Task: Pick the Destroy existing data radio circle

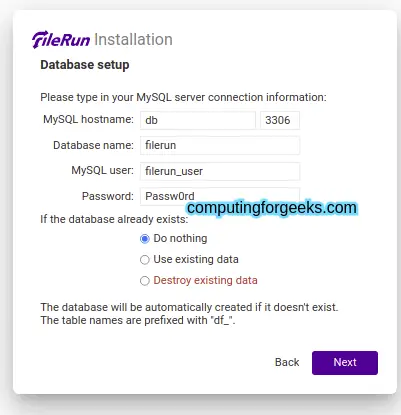Action: (145, 281)
